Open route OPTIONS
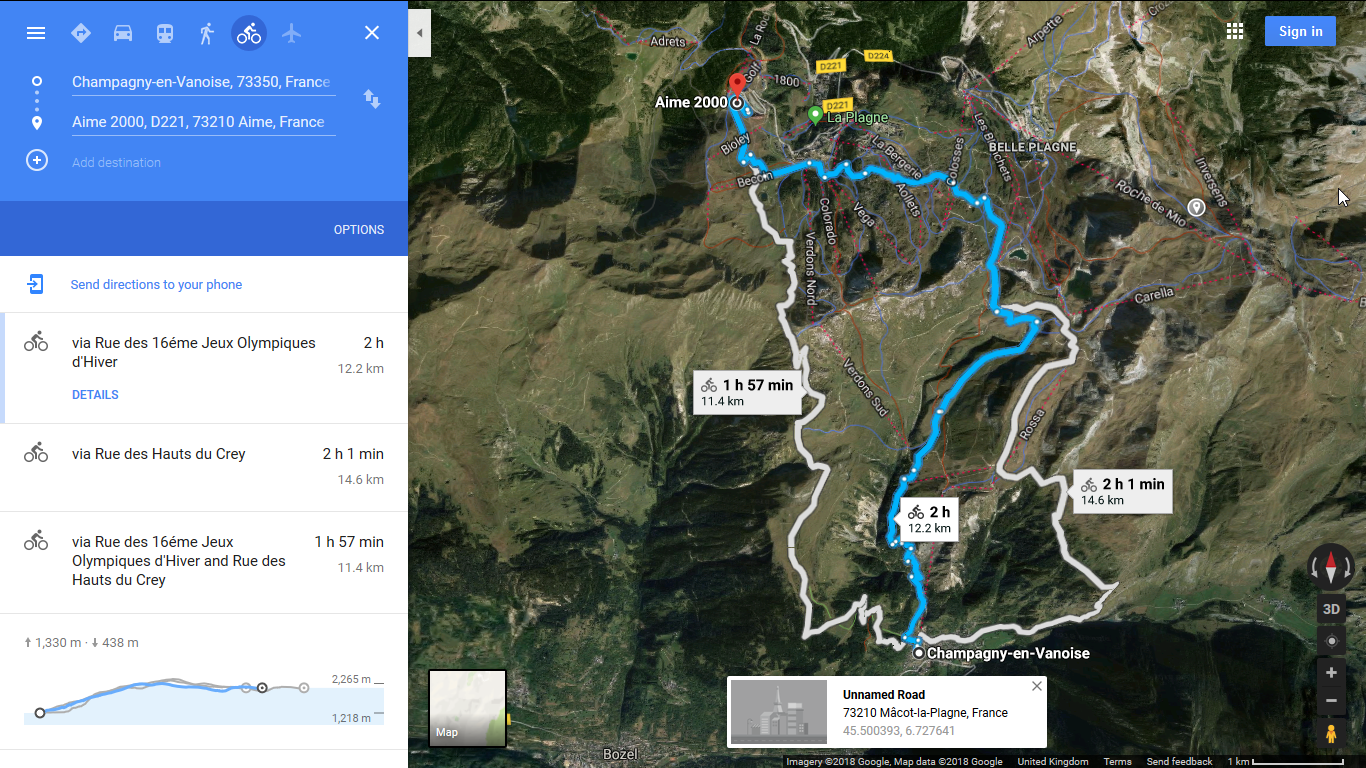The height and width of the screenshot is (768, 1366). 359,230
